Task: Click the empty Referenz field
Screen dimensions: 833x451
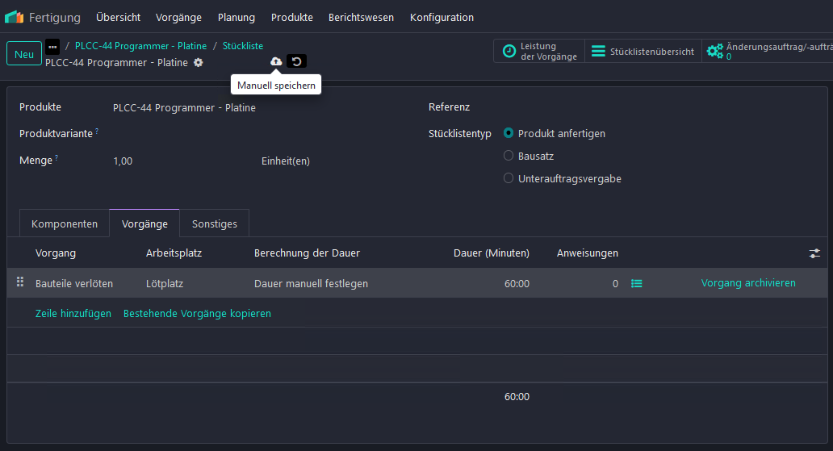Action: point(659,107)
